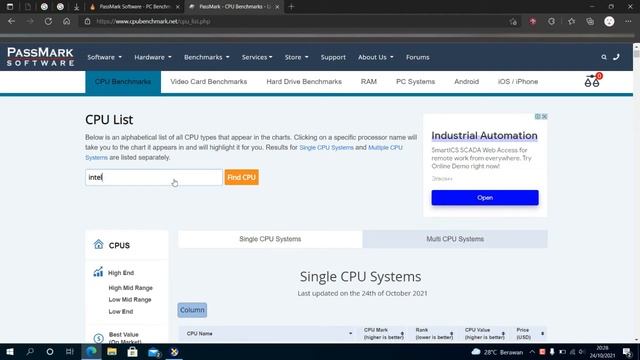Open the RAM benchmarks tab
The image size is (640, 360).
coord(369,82)
